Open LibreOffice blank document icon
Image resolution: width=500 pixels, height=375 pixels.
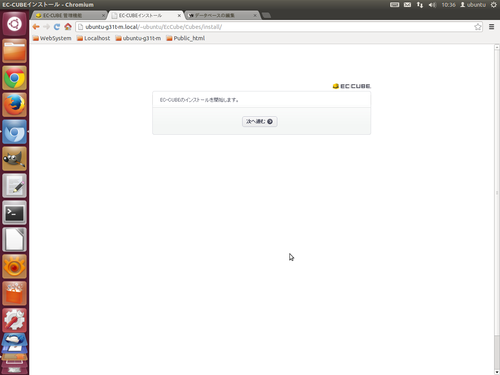[14, 240]
